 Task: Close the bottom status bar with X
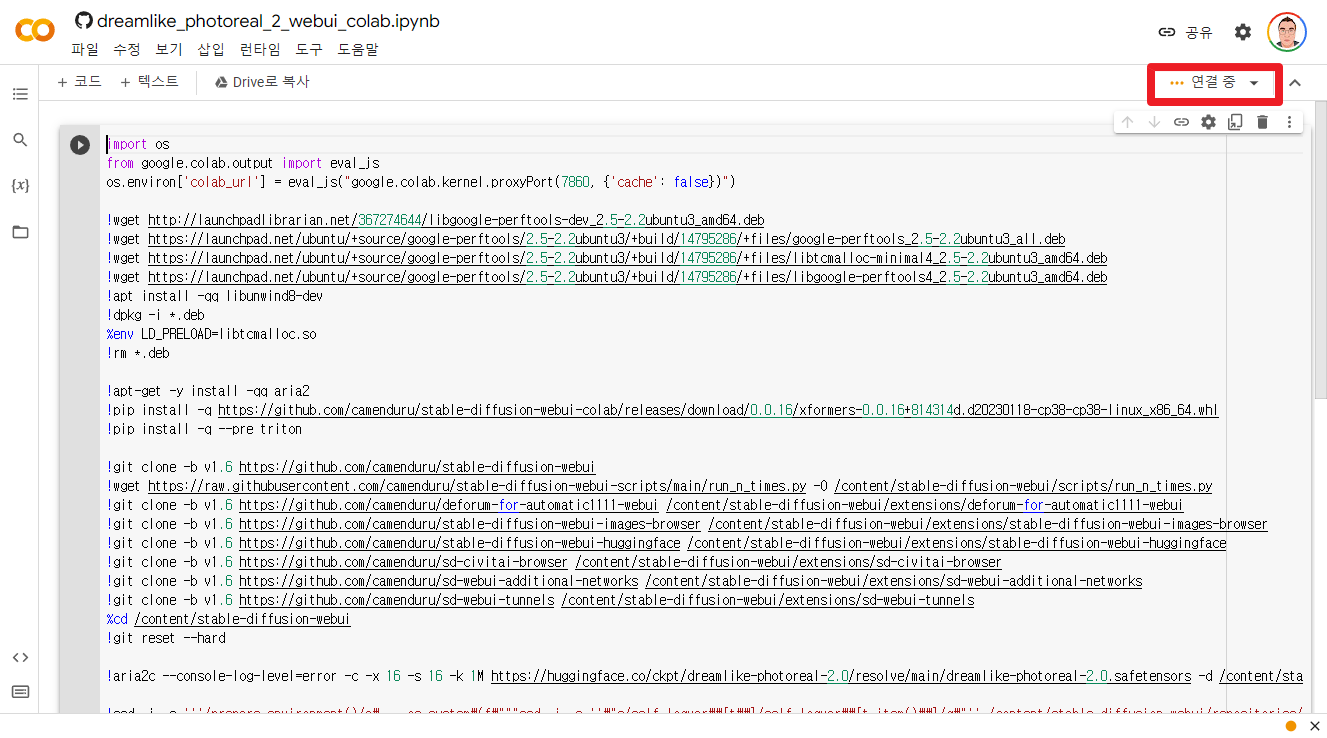tap(1315, 726)
